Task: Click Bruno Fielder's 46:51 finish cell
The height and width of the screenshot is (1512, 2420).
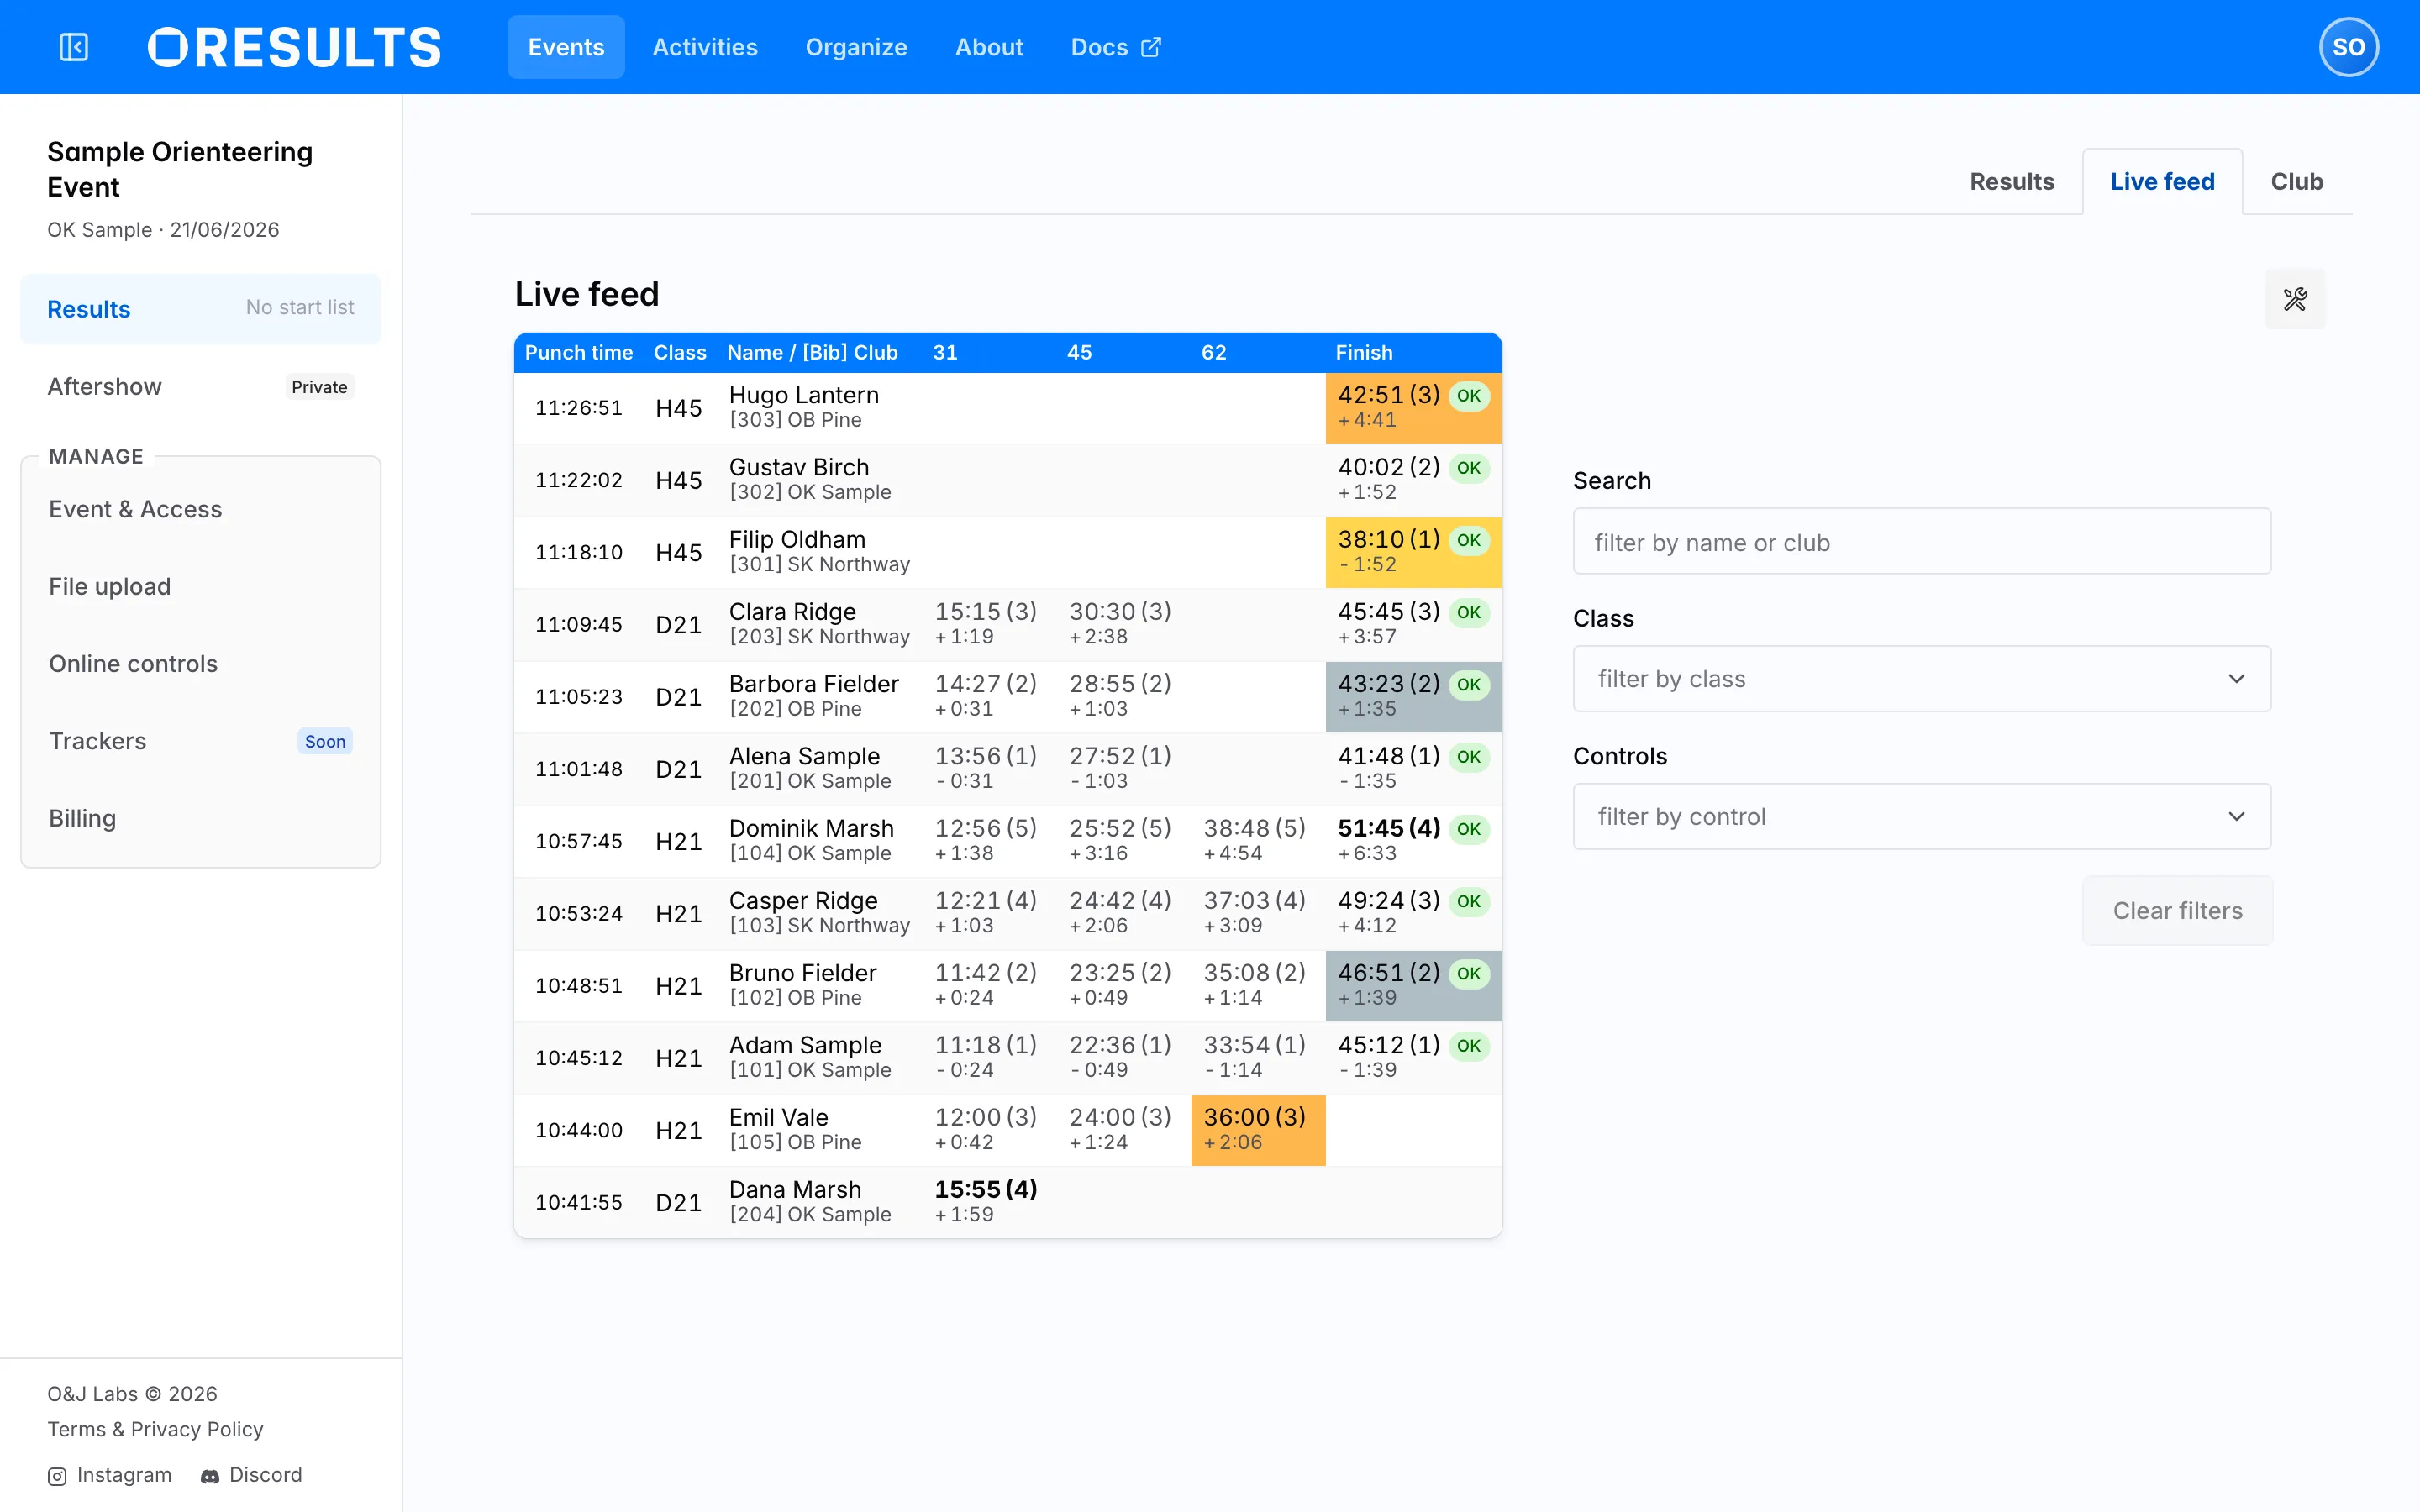Action: click(1413, 986)
